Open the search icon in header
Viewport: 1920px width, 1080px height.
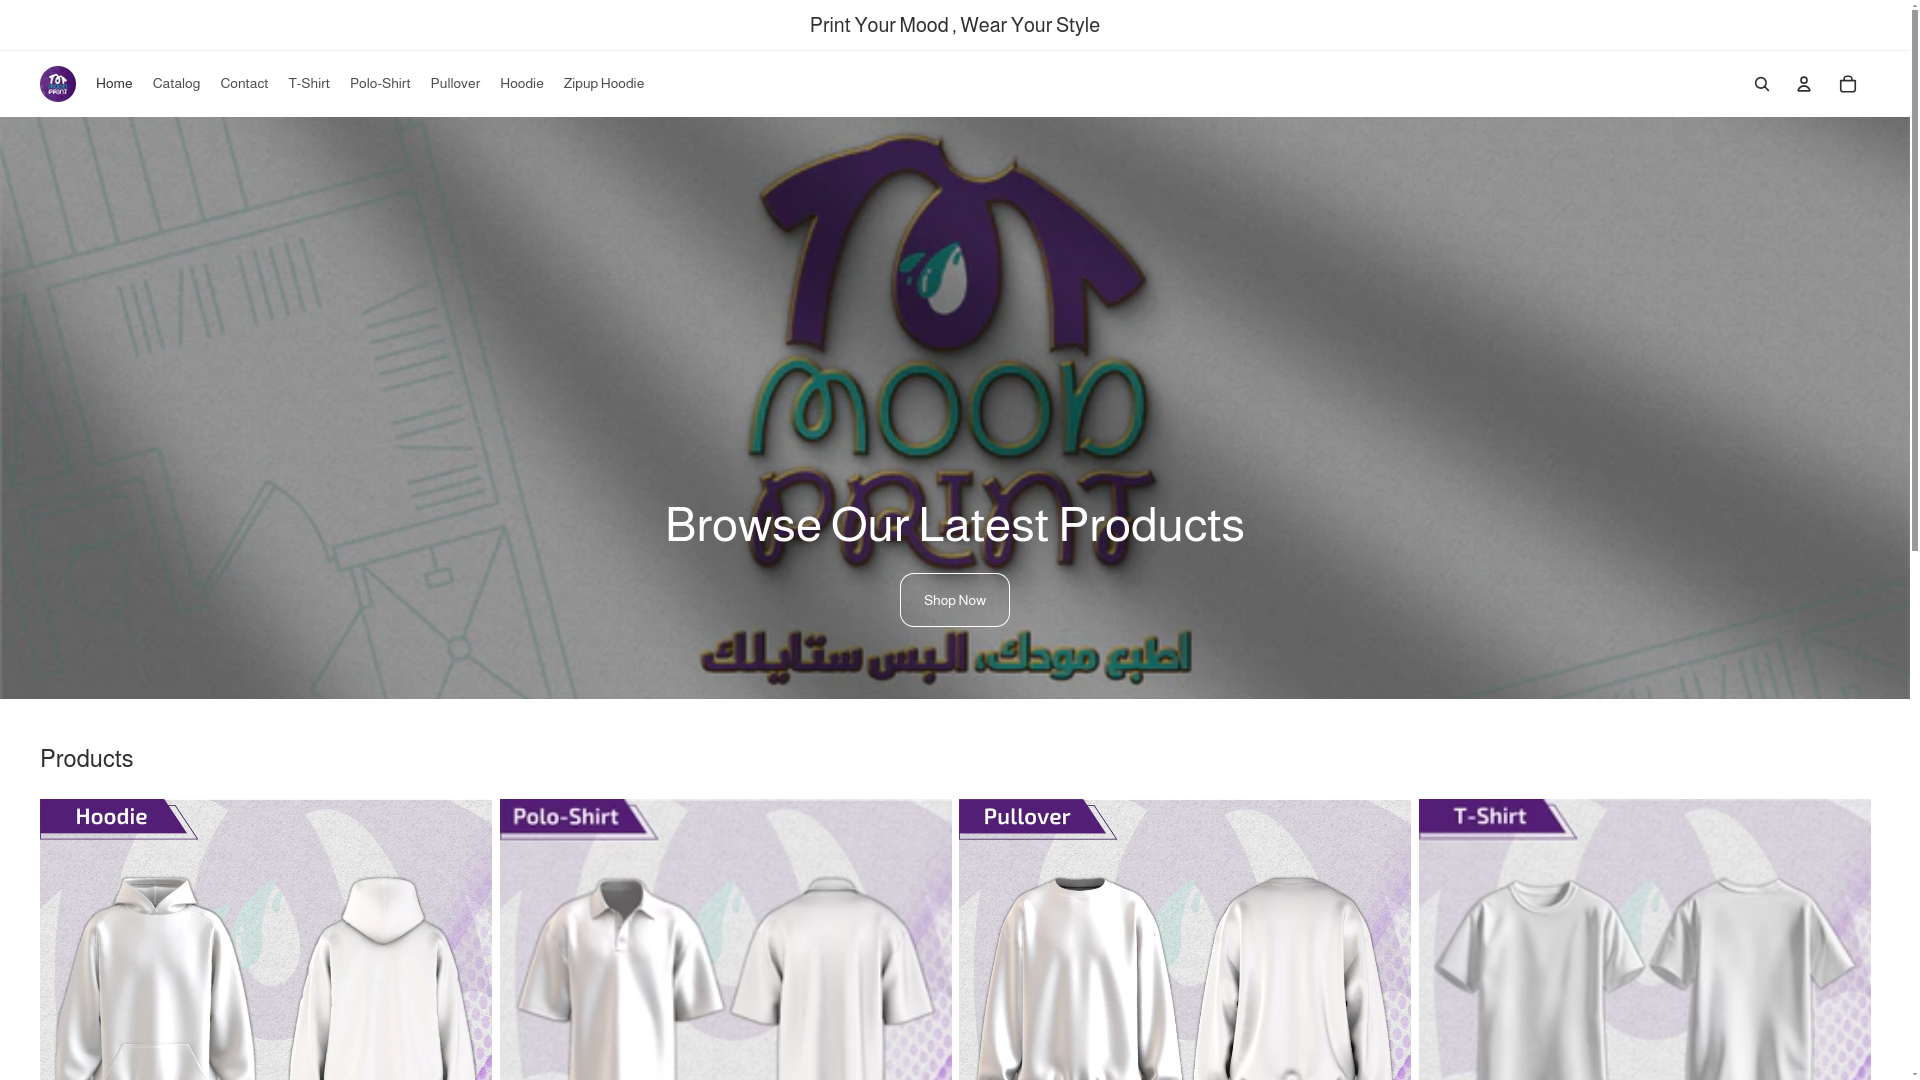click(1762, 84)
